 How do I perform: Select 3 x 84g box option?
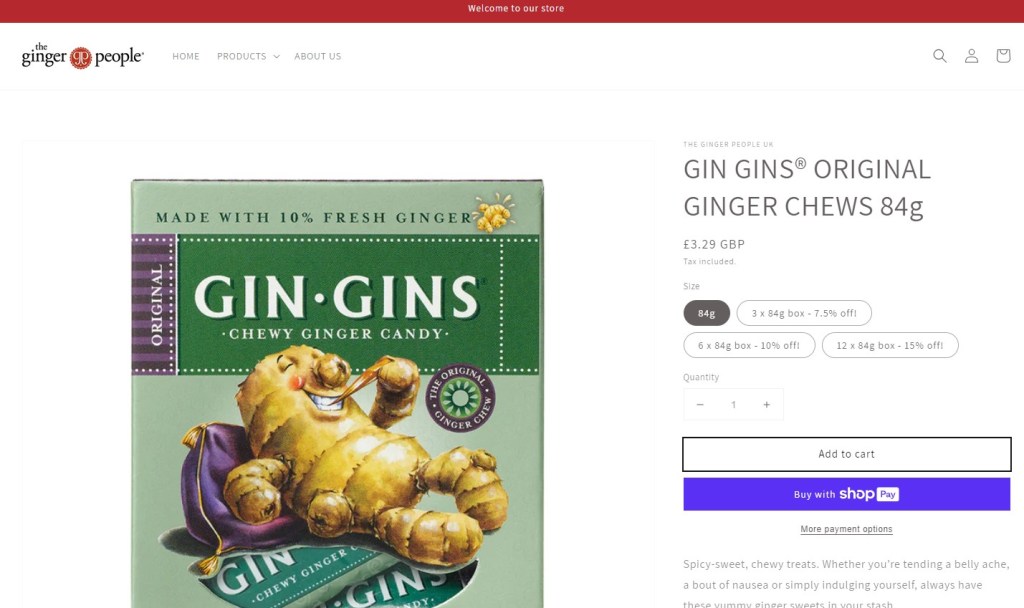click(x=804, y=313)
